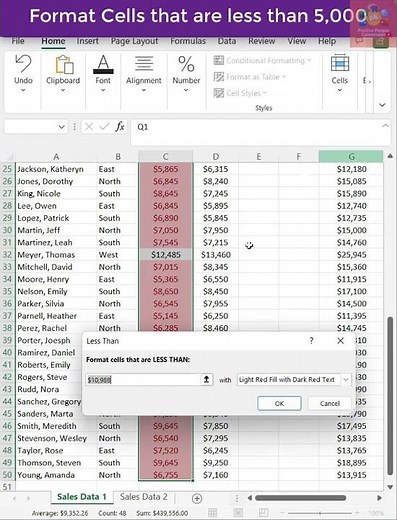Open the Help tab
Screen dimensions: 397x520
pos(327,41)
